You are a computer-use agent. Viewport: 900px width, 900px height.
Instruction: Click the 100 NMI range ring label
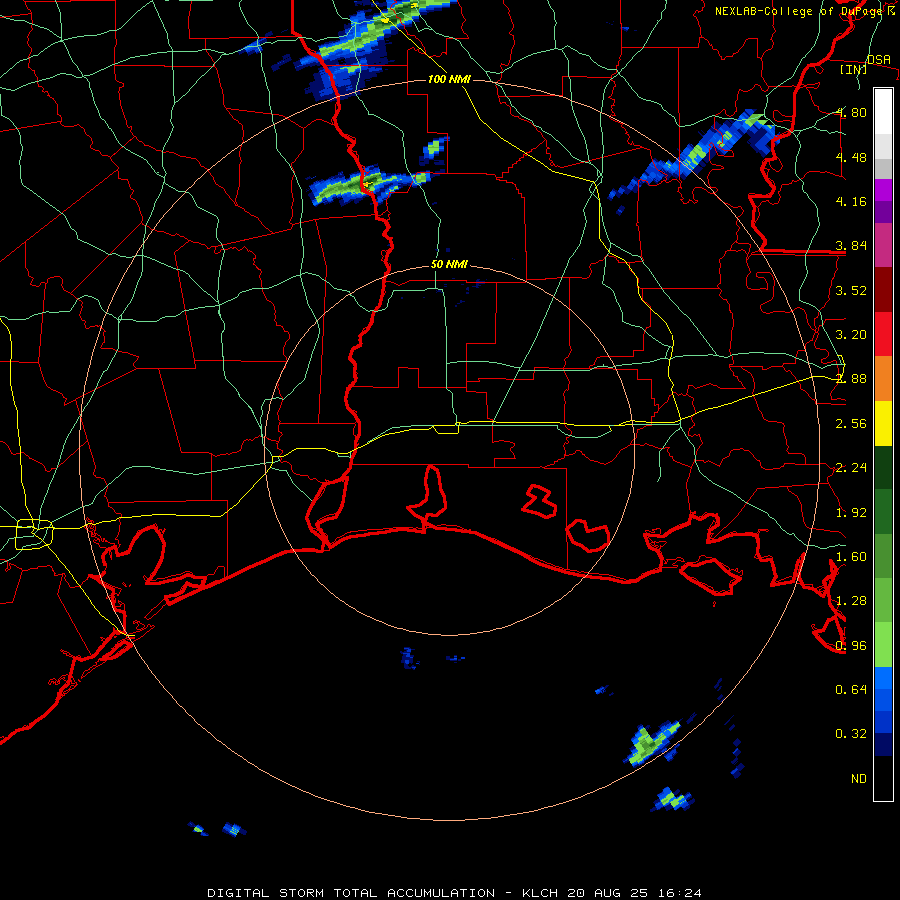pos(449,79)
